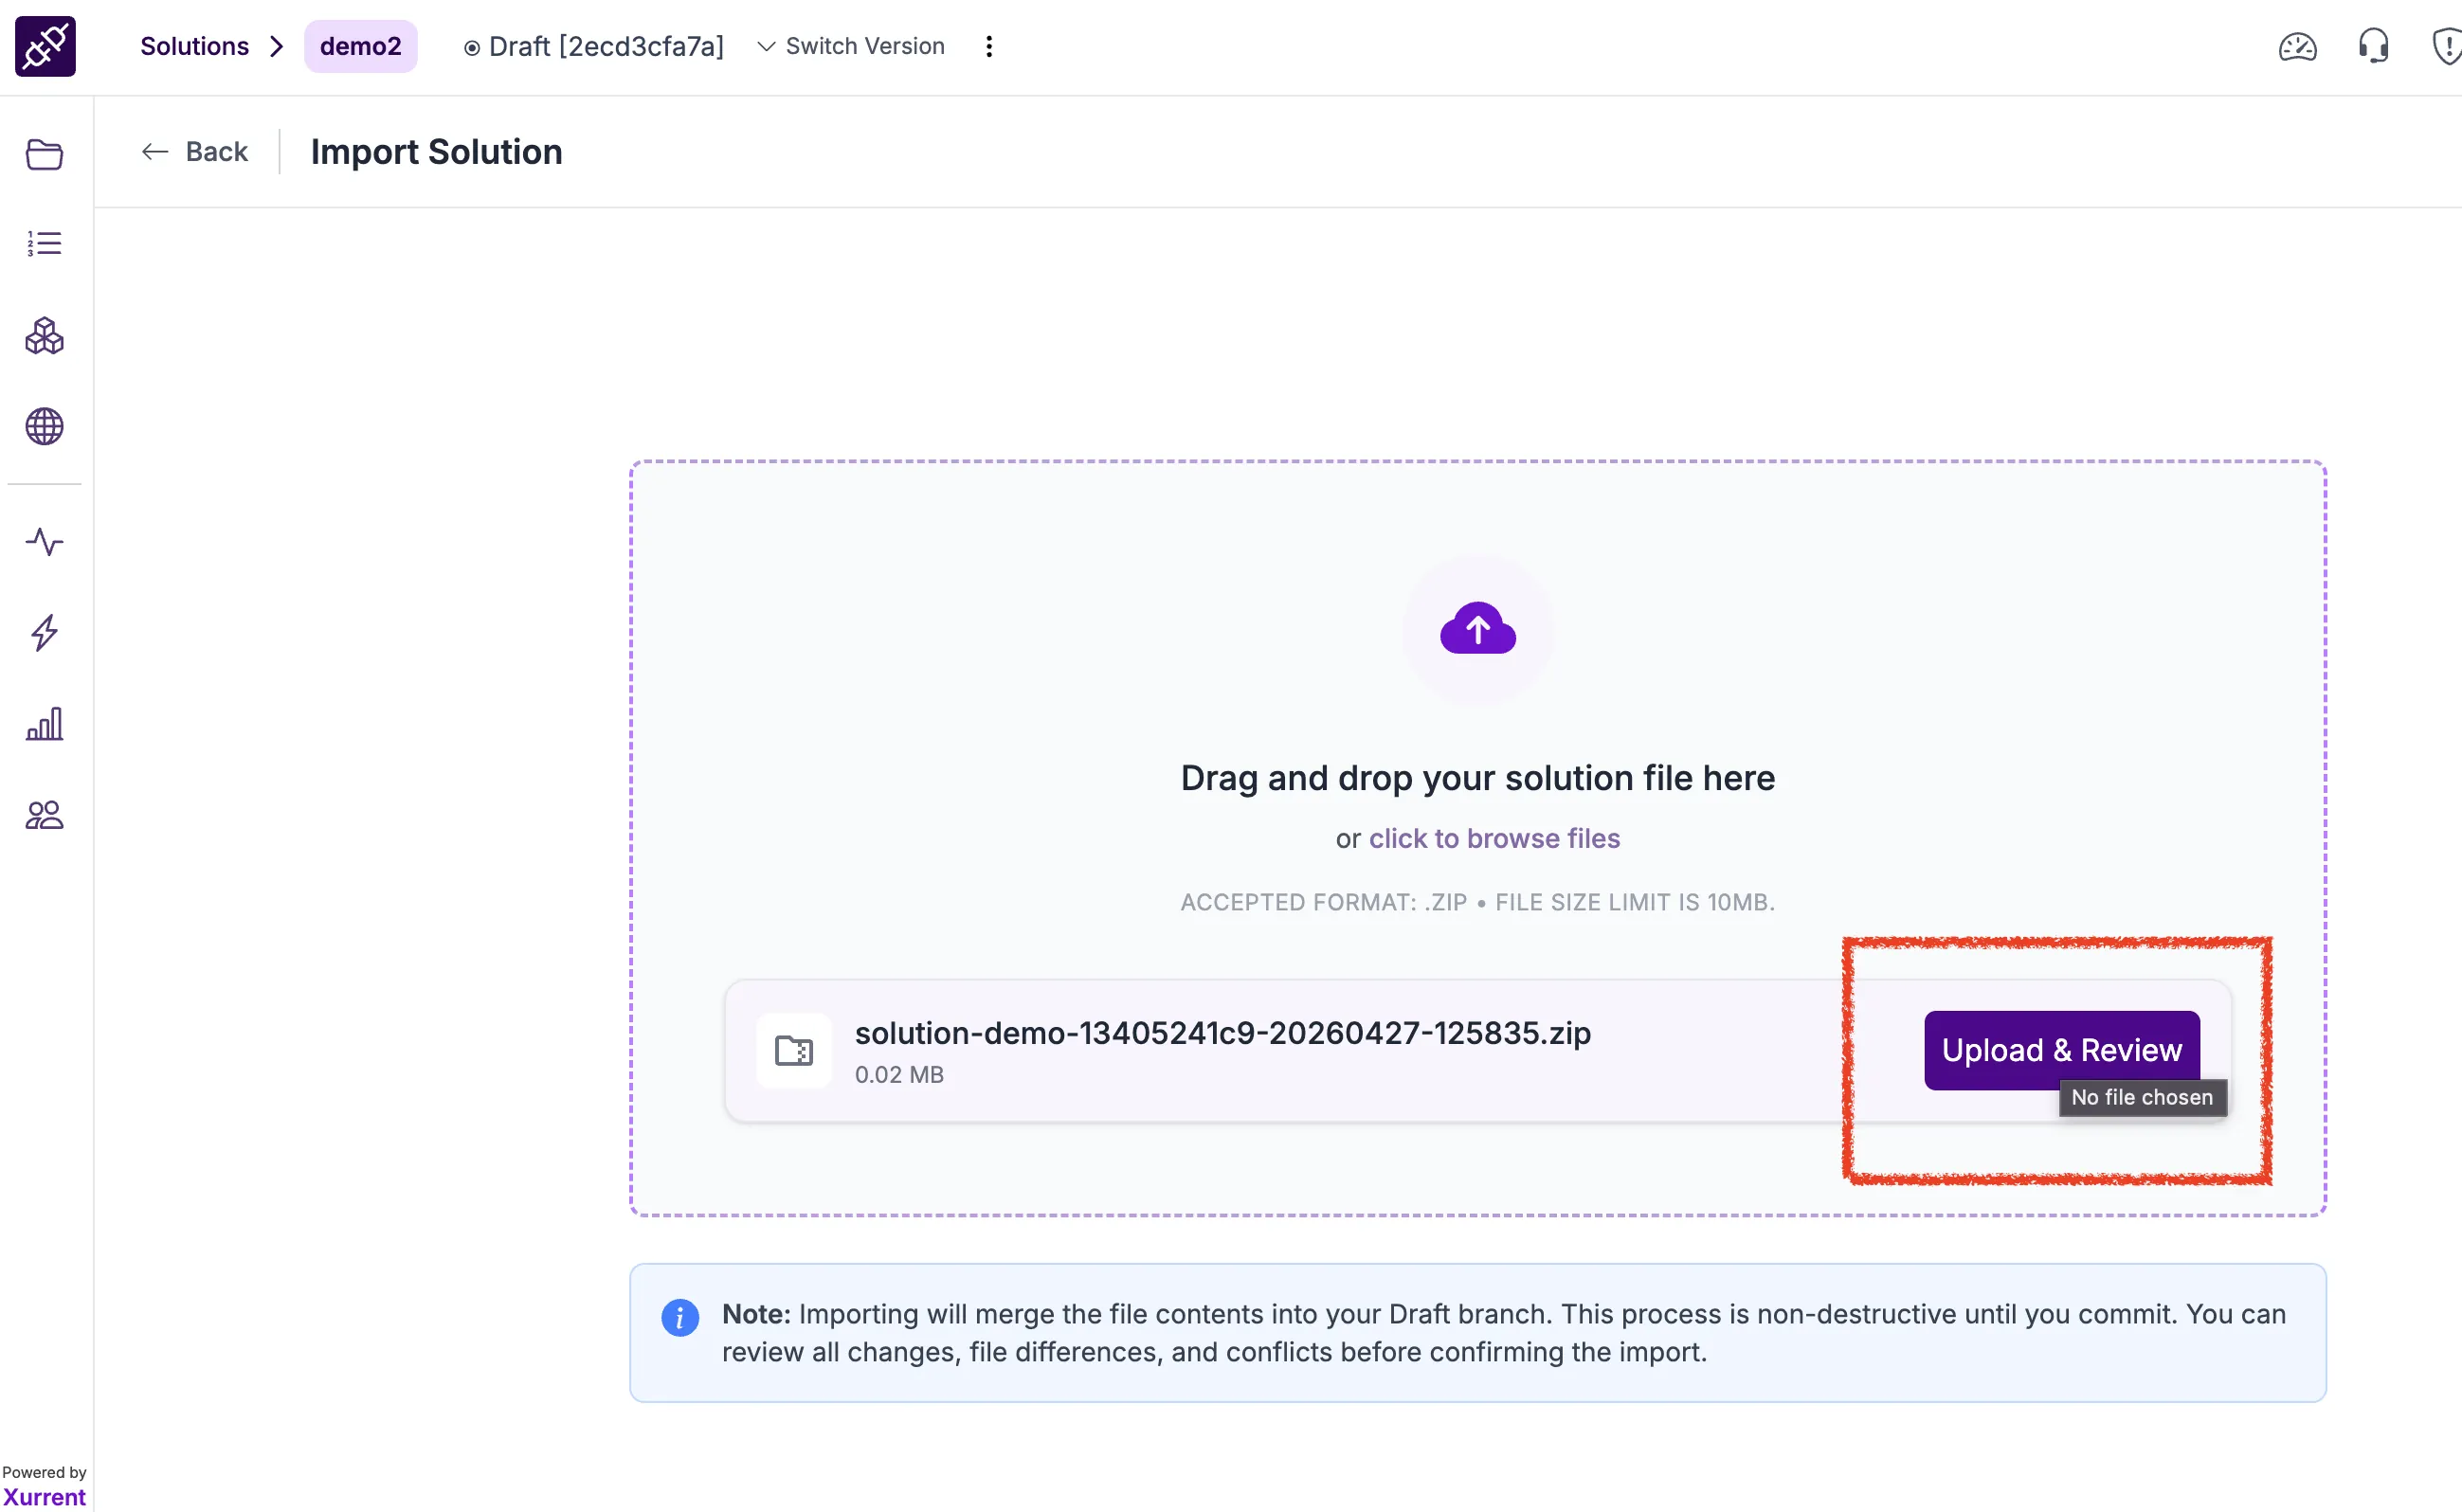Open the bar chart analytics icon

[44, 724]
